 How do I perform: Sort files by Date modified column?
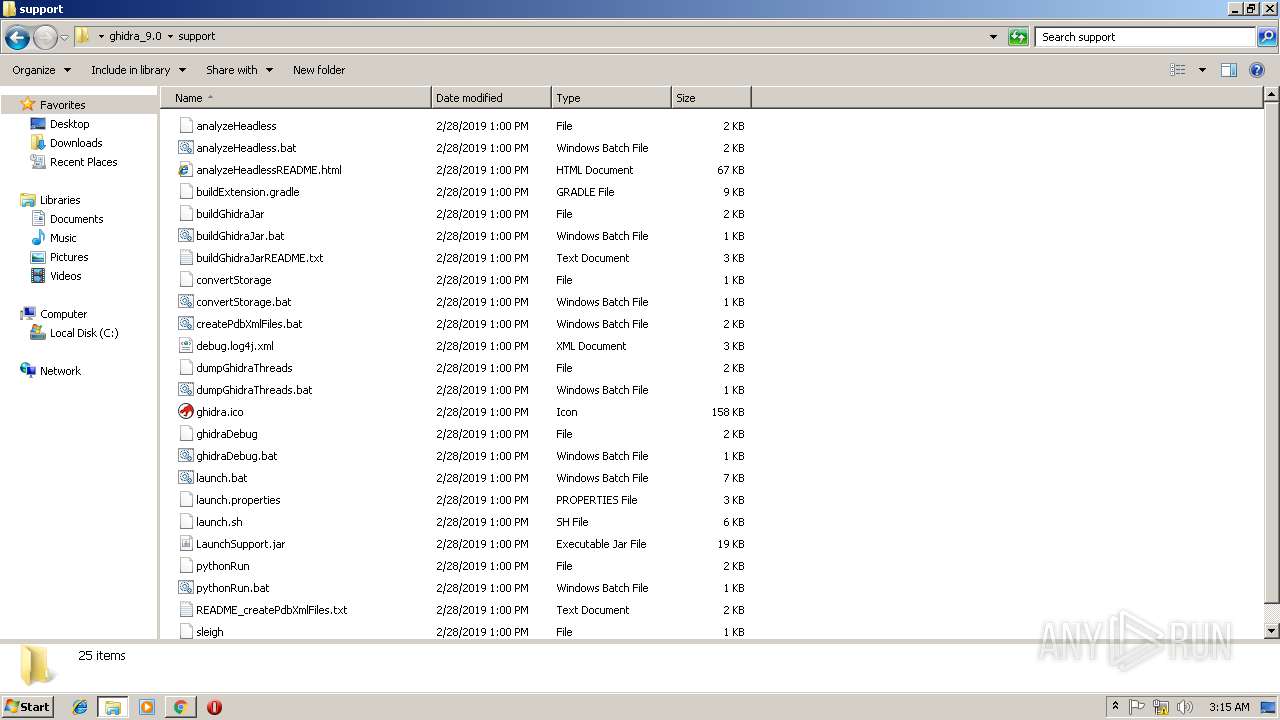(x=491, y=98)
